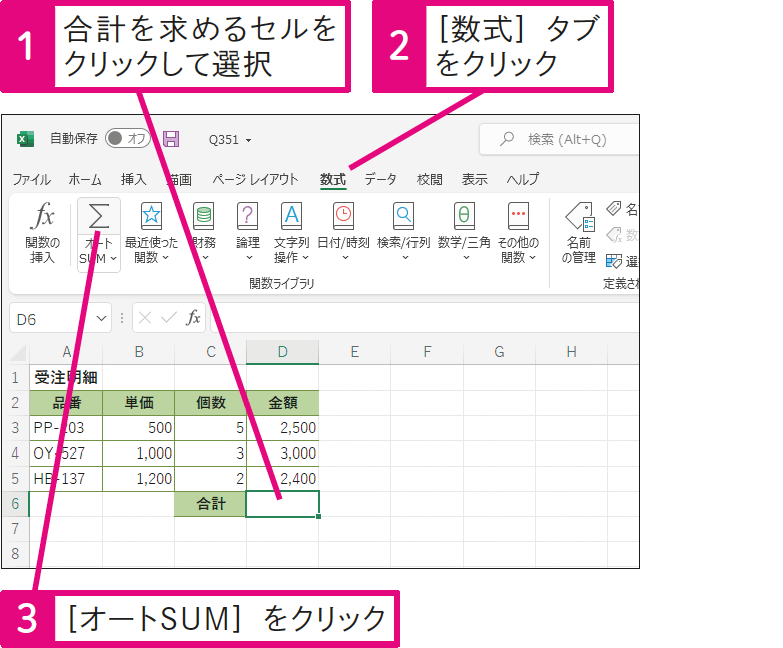The image size is (783, 648).
Task: Select cell containing 2,500
Action: 283,428
